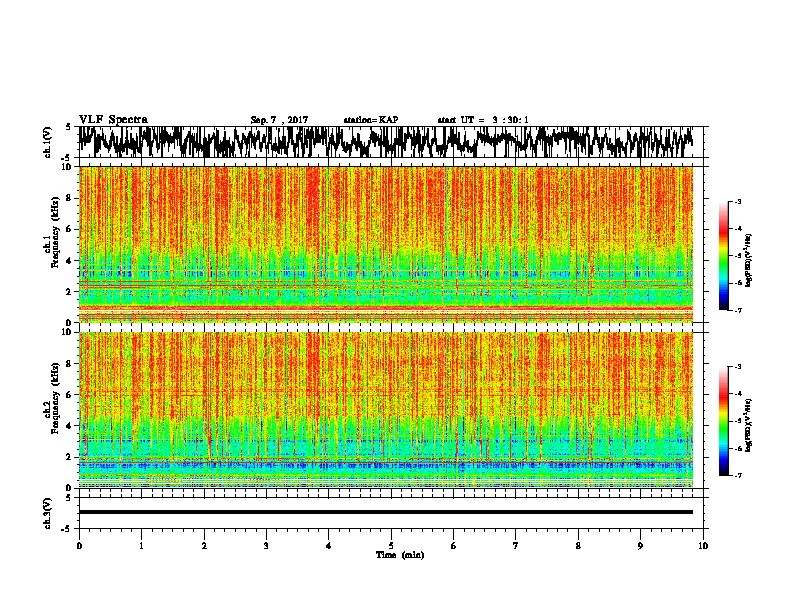792x612 pixels.
Task: Click the ch.2 spectrogram panel
Action: click(x=386, y=410)
